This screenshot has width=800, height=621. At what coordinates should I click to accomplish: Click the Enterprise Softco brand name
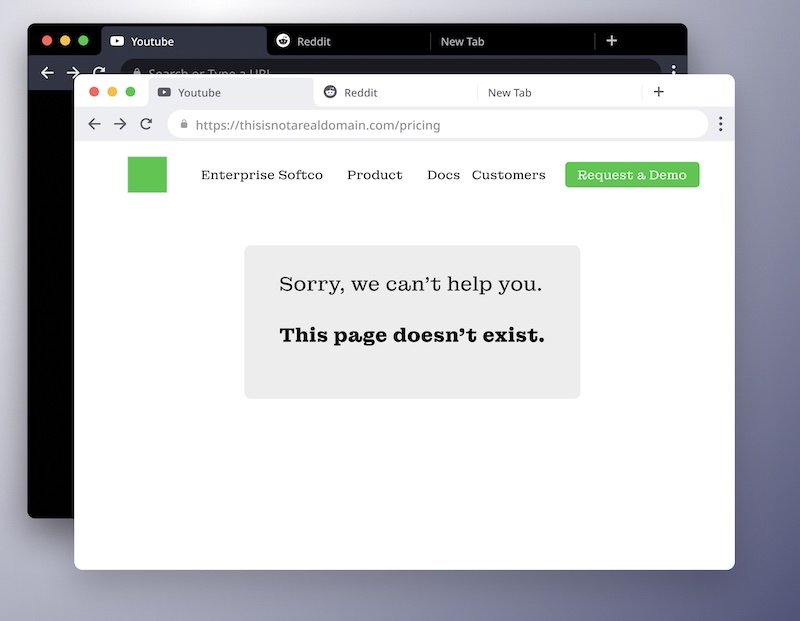(x=262, y=175)
